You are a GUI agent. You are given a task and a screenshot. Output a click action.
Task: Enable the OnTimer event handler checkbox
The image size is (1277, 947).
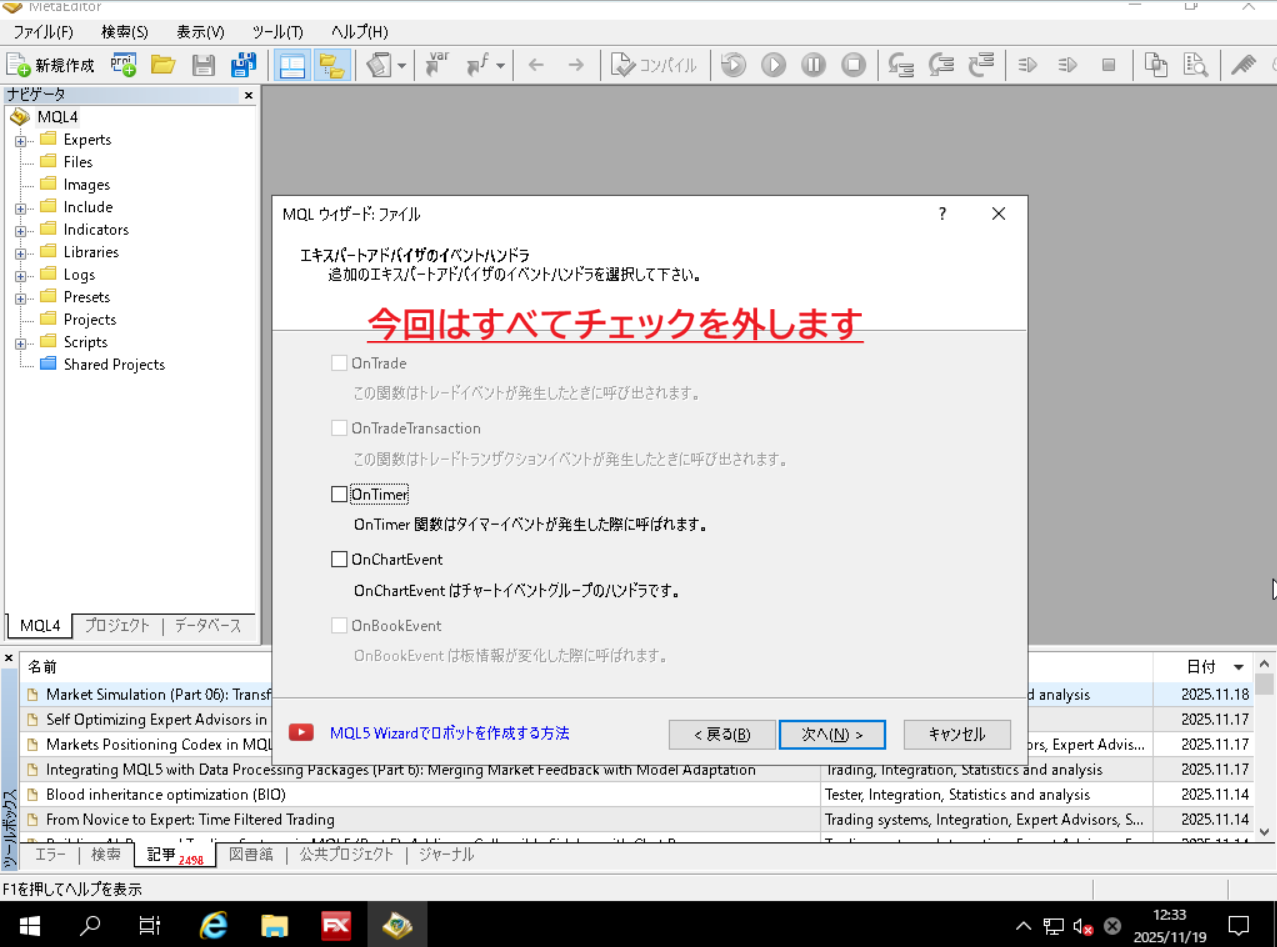pyautogui.click(x=339, y=493)
